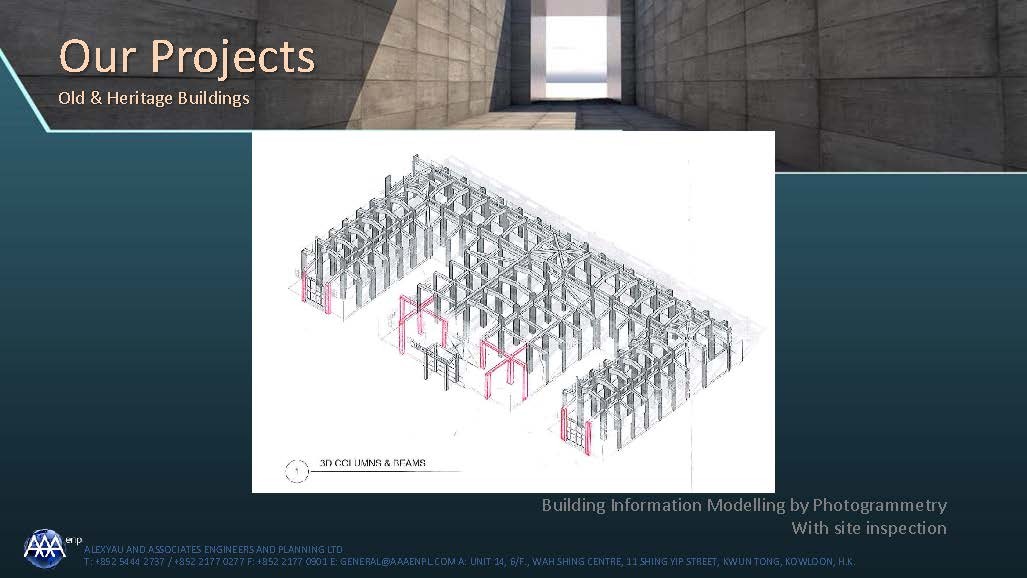Image resolution: width=1027 pixels, height=578 pixels.
Task: Click the "3D COLUMNS & BEAMS" drawing label
Action: point(372,463)
